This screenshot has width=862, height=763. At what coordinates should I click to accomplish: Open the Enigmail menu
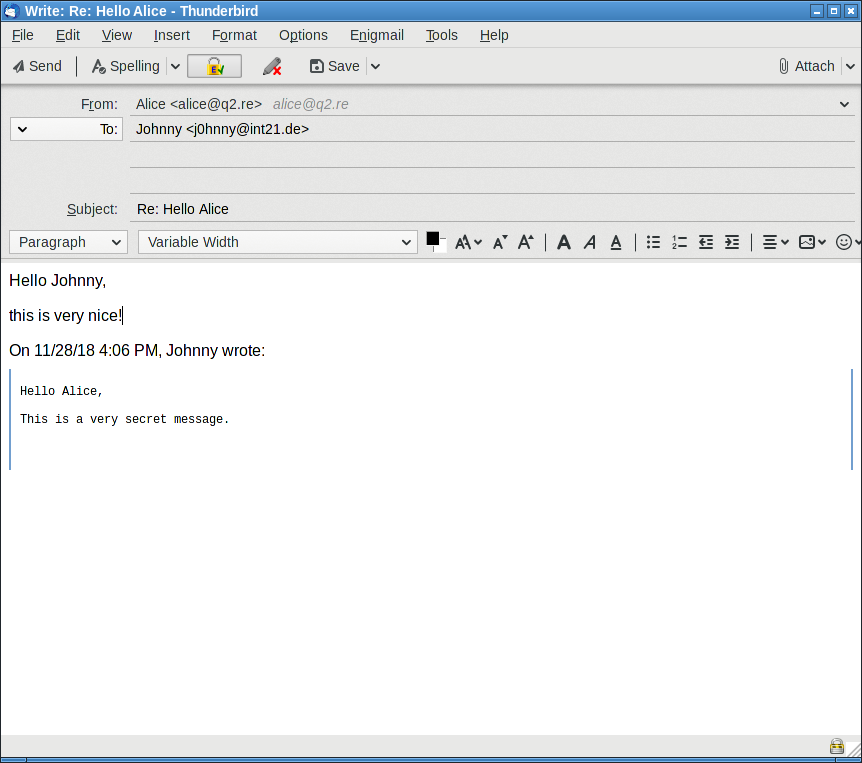click(x=377, y=35)
